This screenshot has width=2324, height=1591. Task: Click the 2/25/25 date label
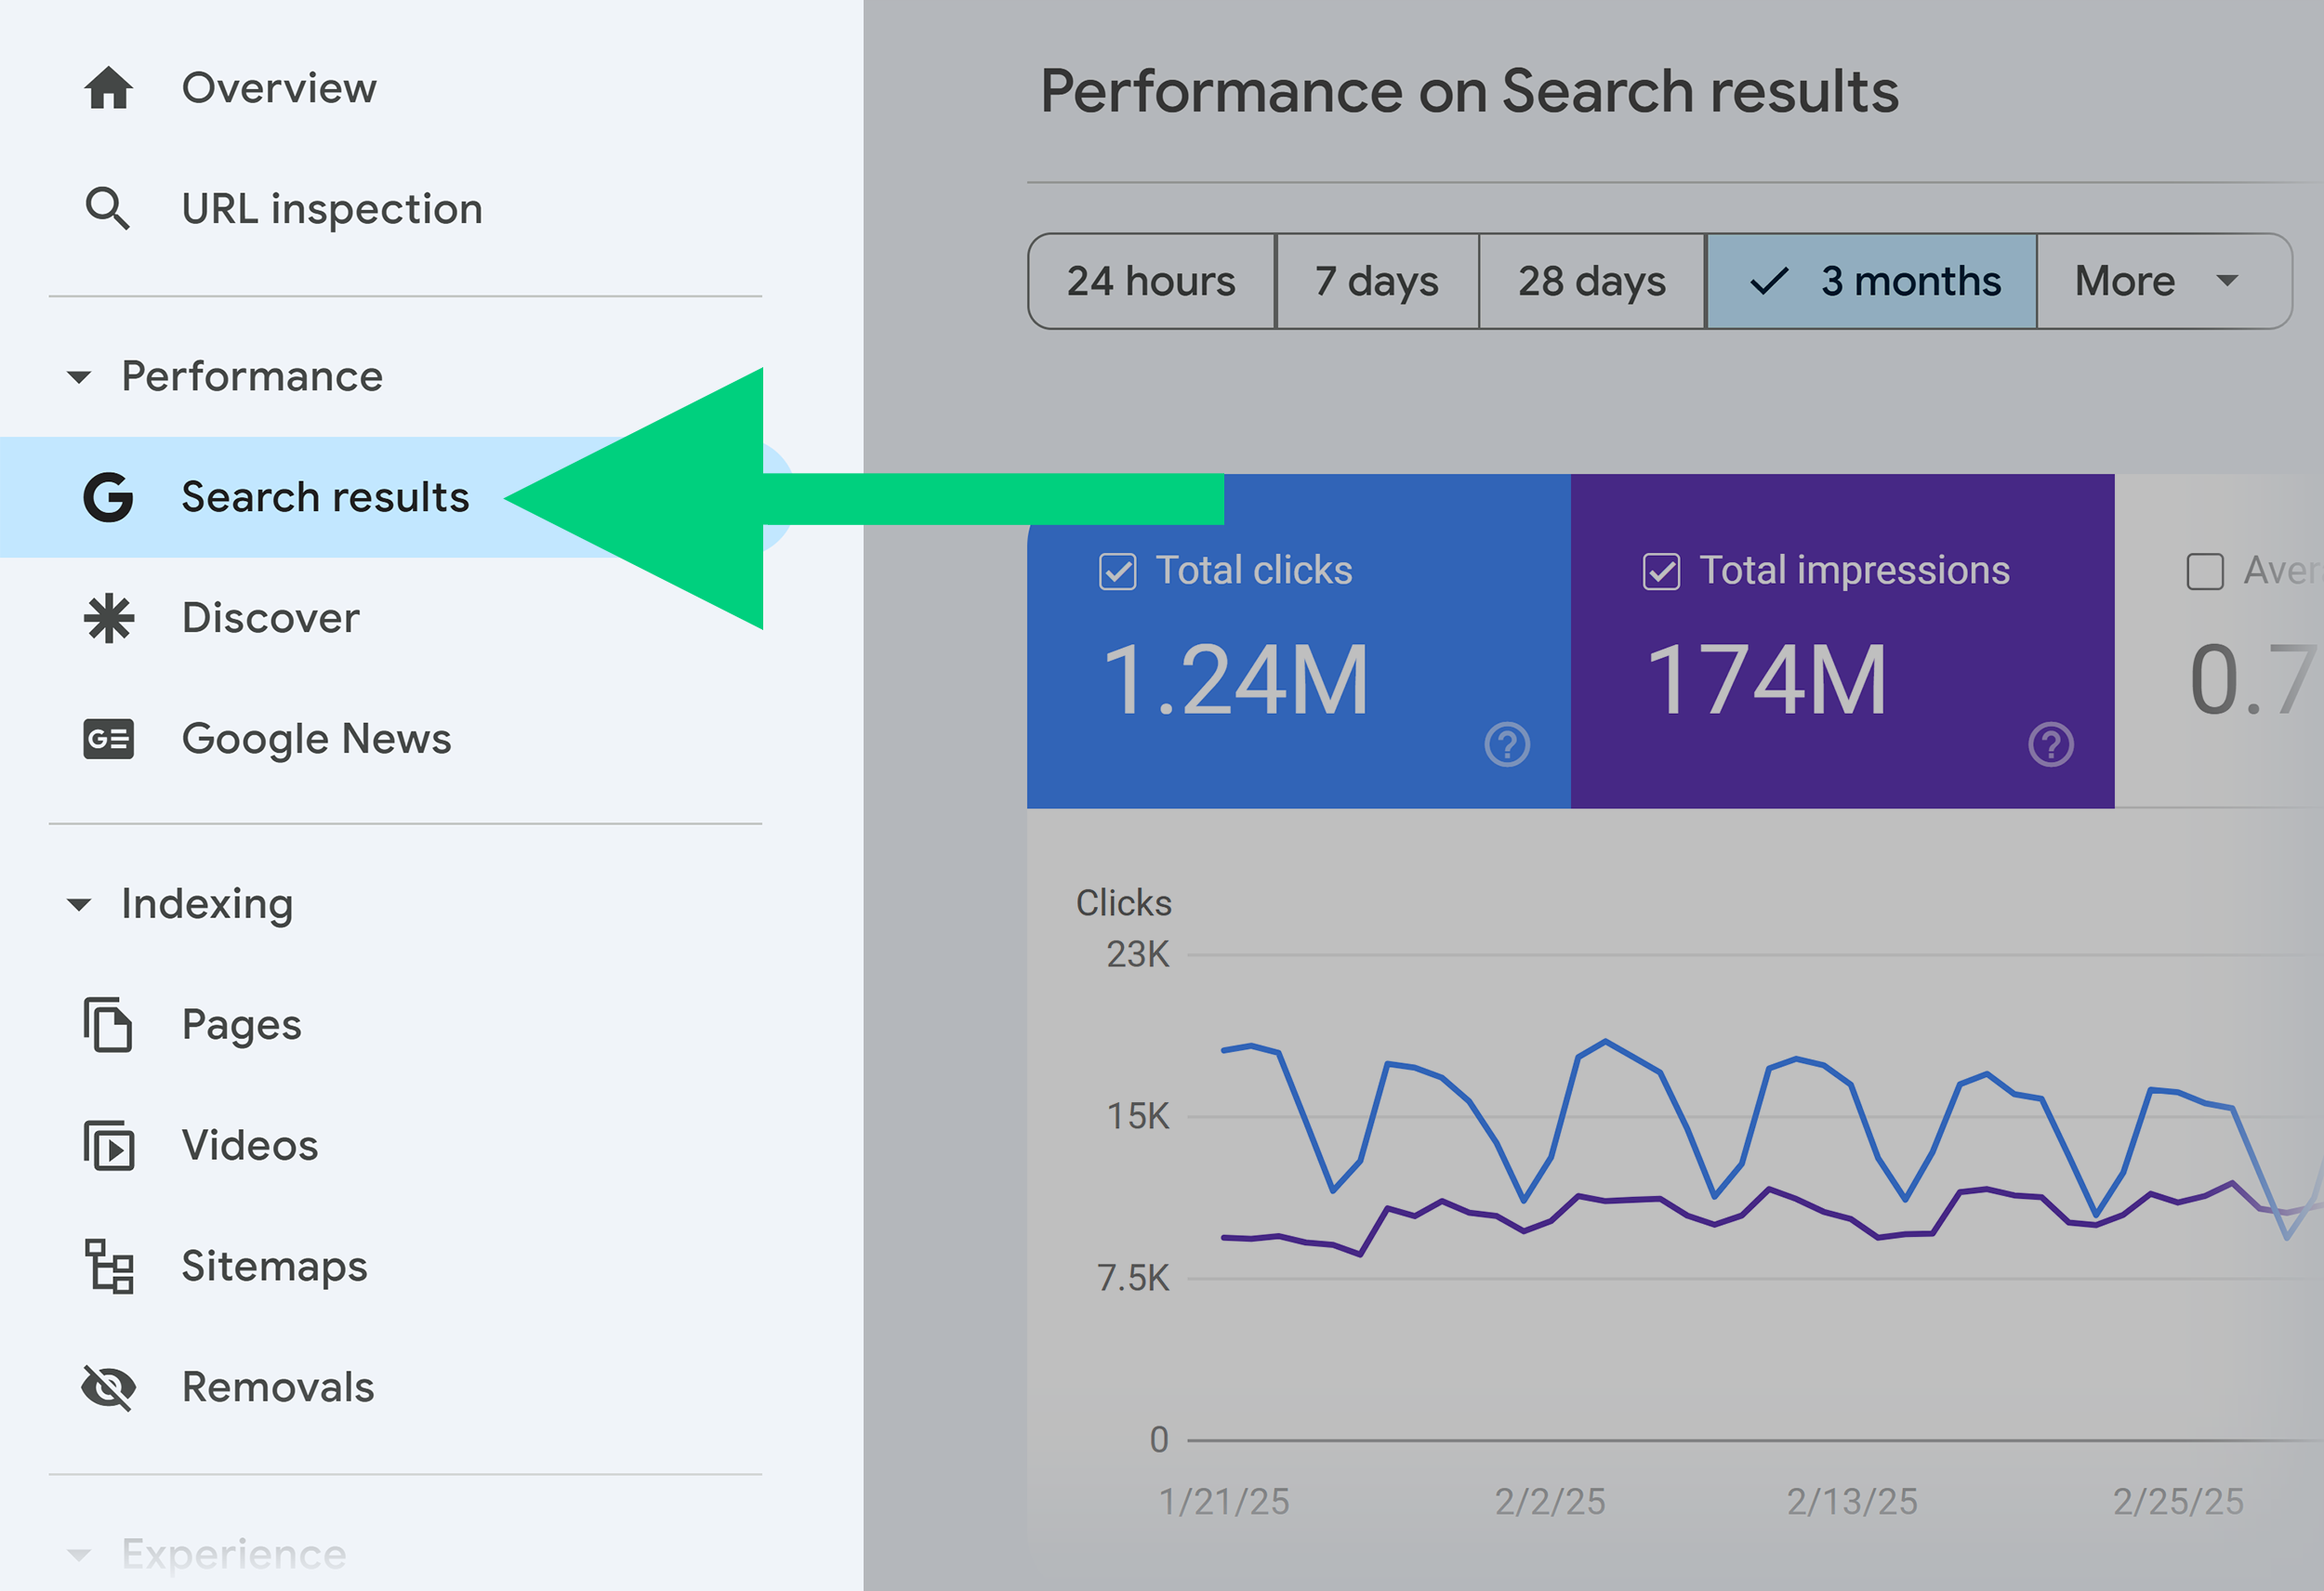[x=2178, y=1501]
